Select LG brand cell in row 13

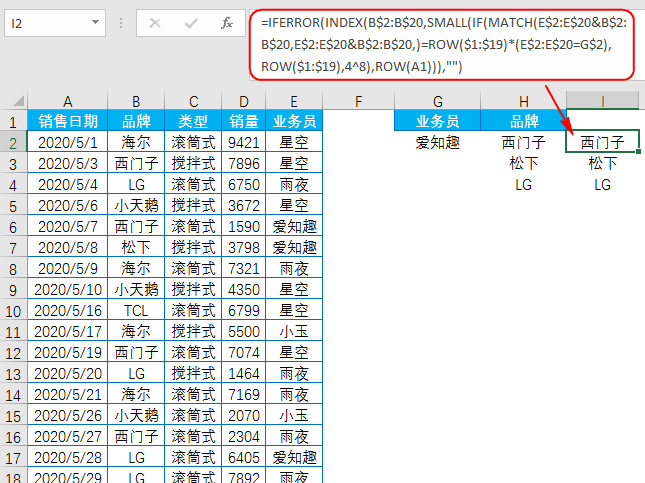pos(136,373)
